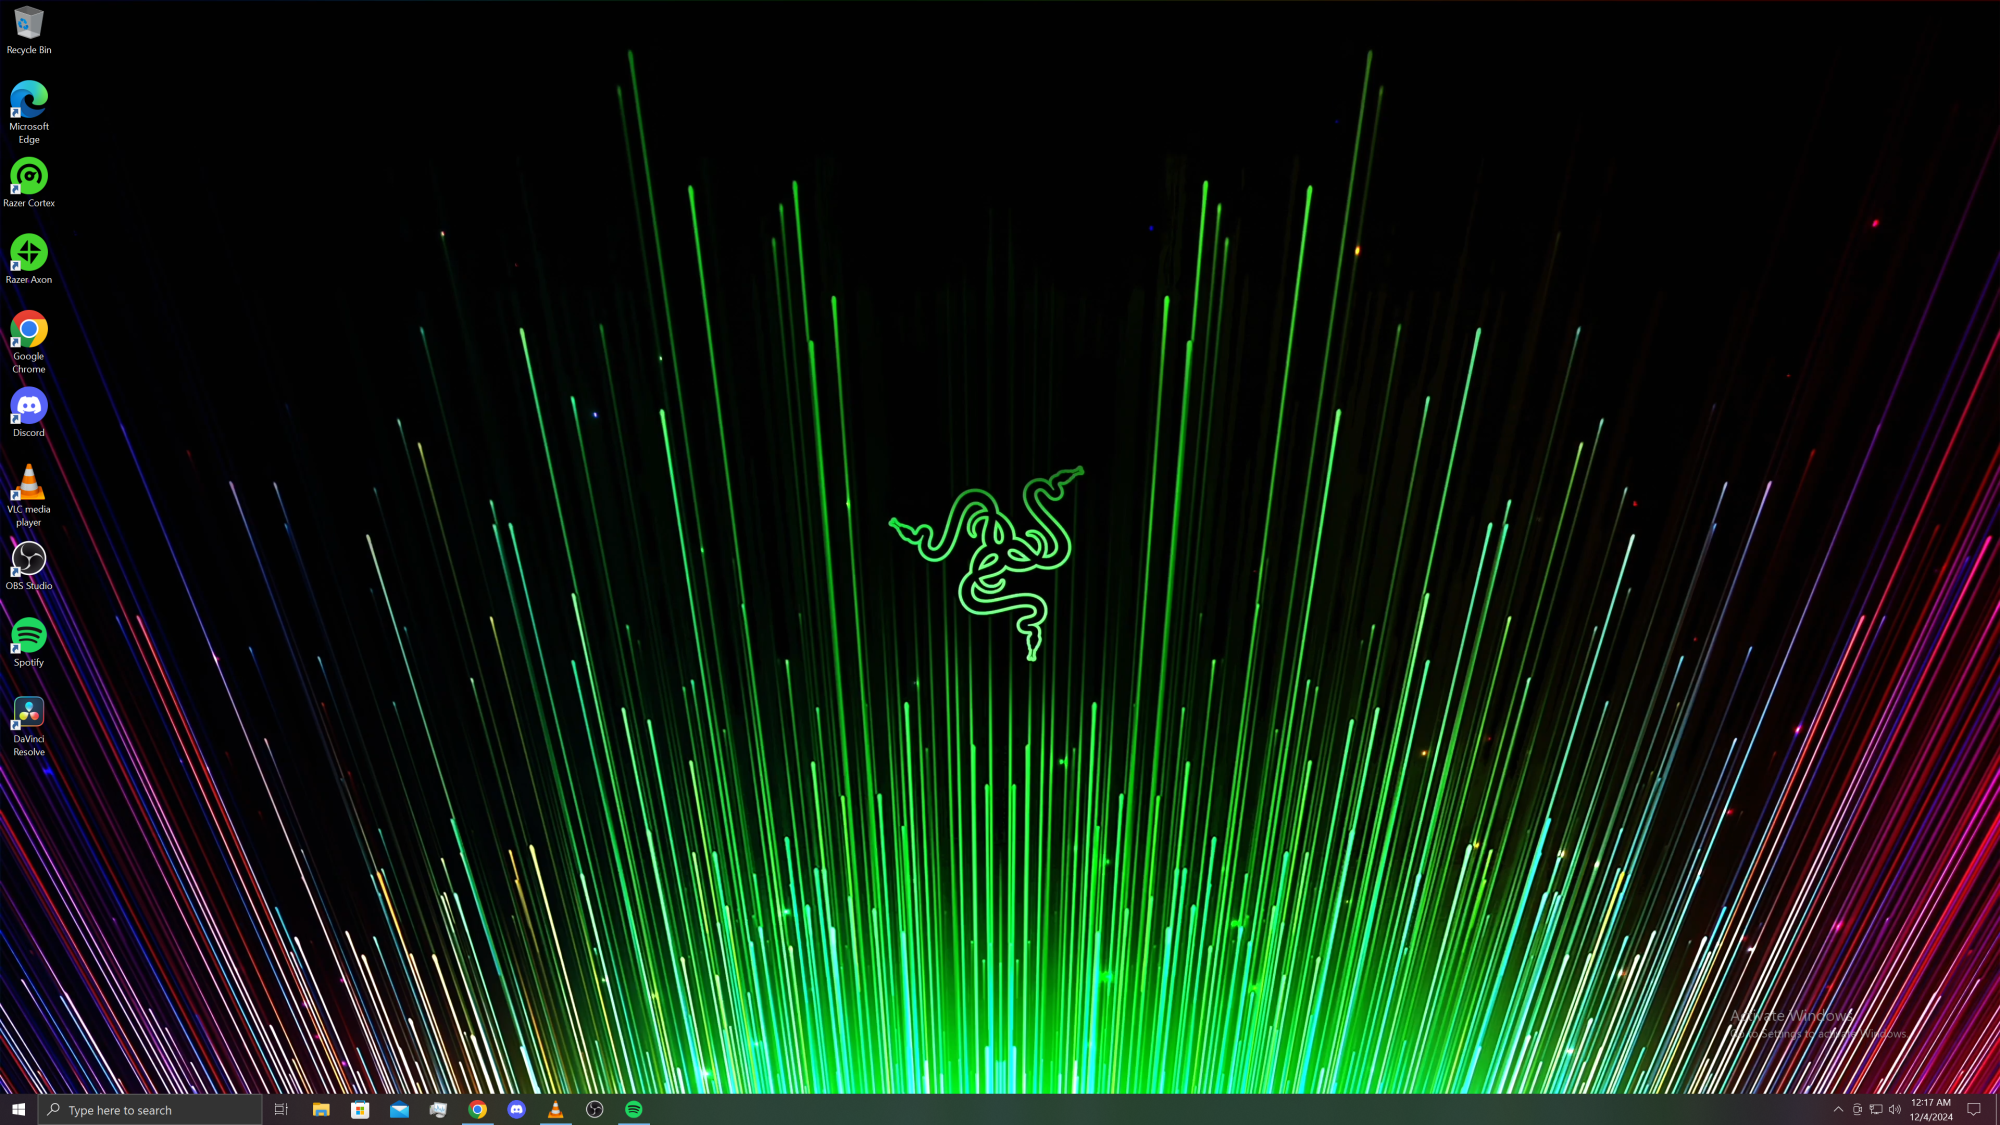Select the Razer Cortex desktop shortcut
The width and height of the screenshot is (2000, 1125).
(x=29, y=183)
